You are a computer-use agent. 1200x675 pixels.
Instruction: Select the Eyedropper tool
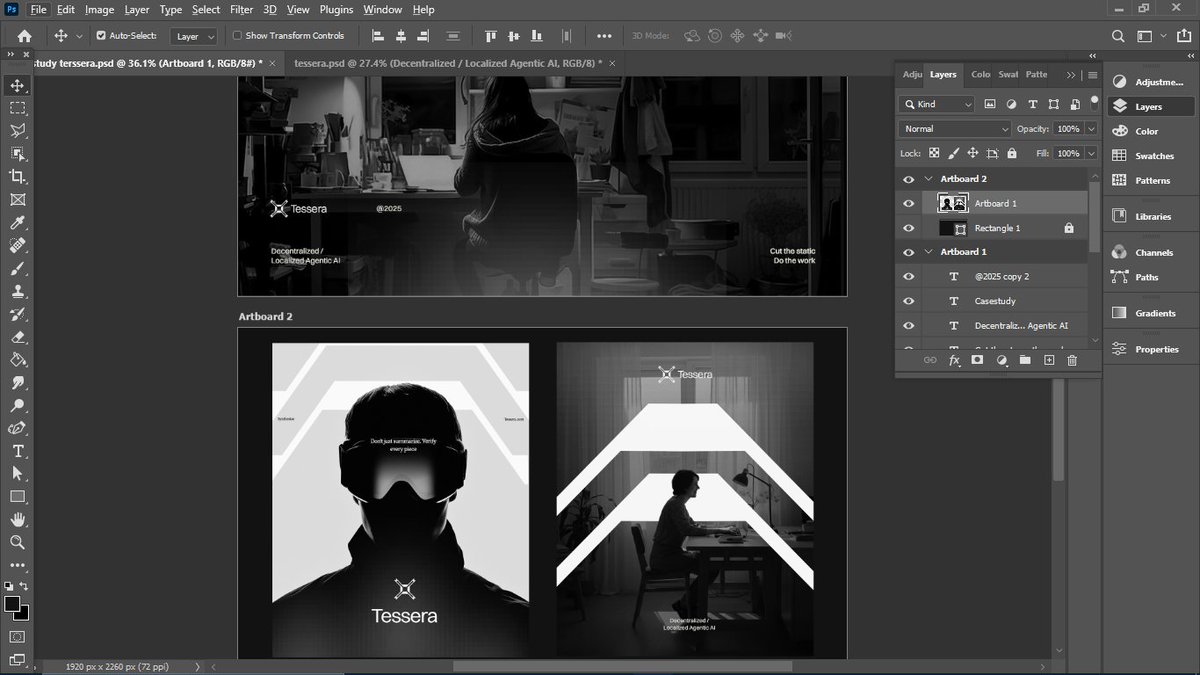pos(17,222)
